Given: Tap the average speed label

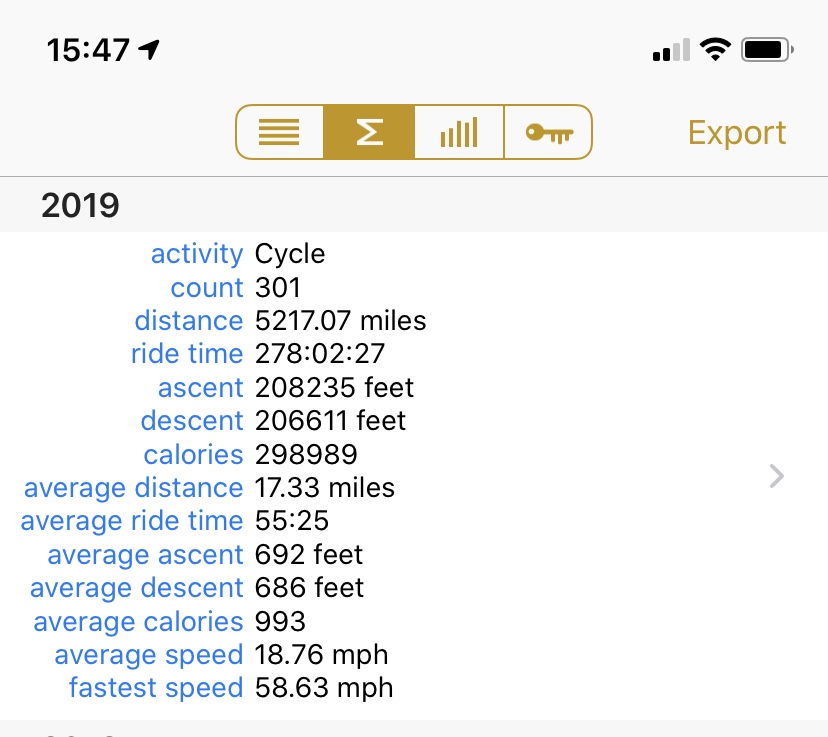Looking at the screenshot, I should click(x=148, y=655).
